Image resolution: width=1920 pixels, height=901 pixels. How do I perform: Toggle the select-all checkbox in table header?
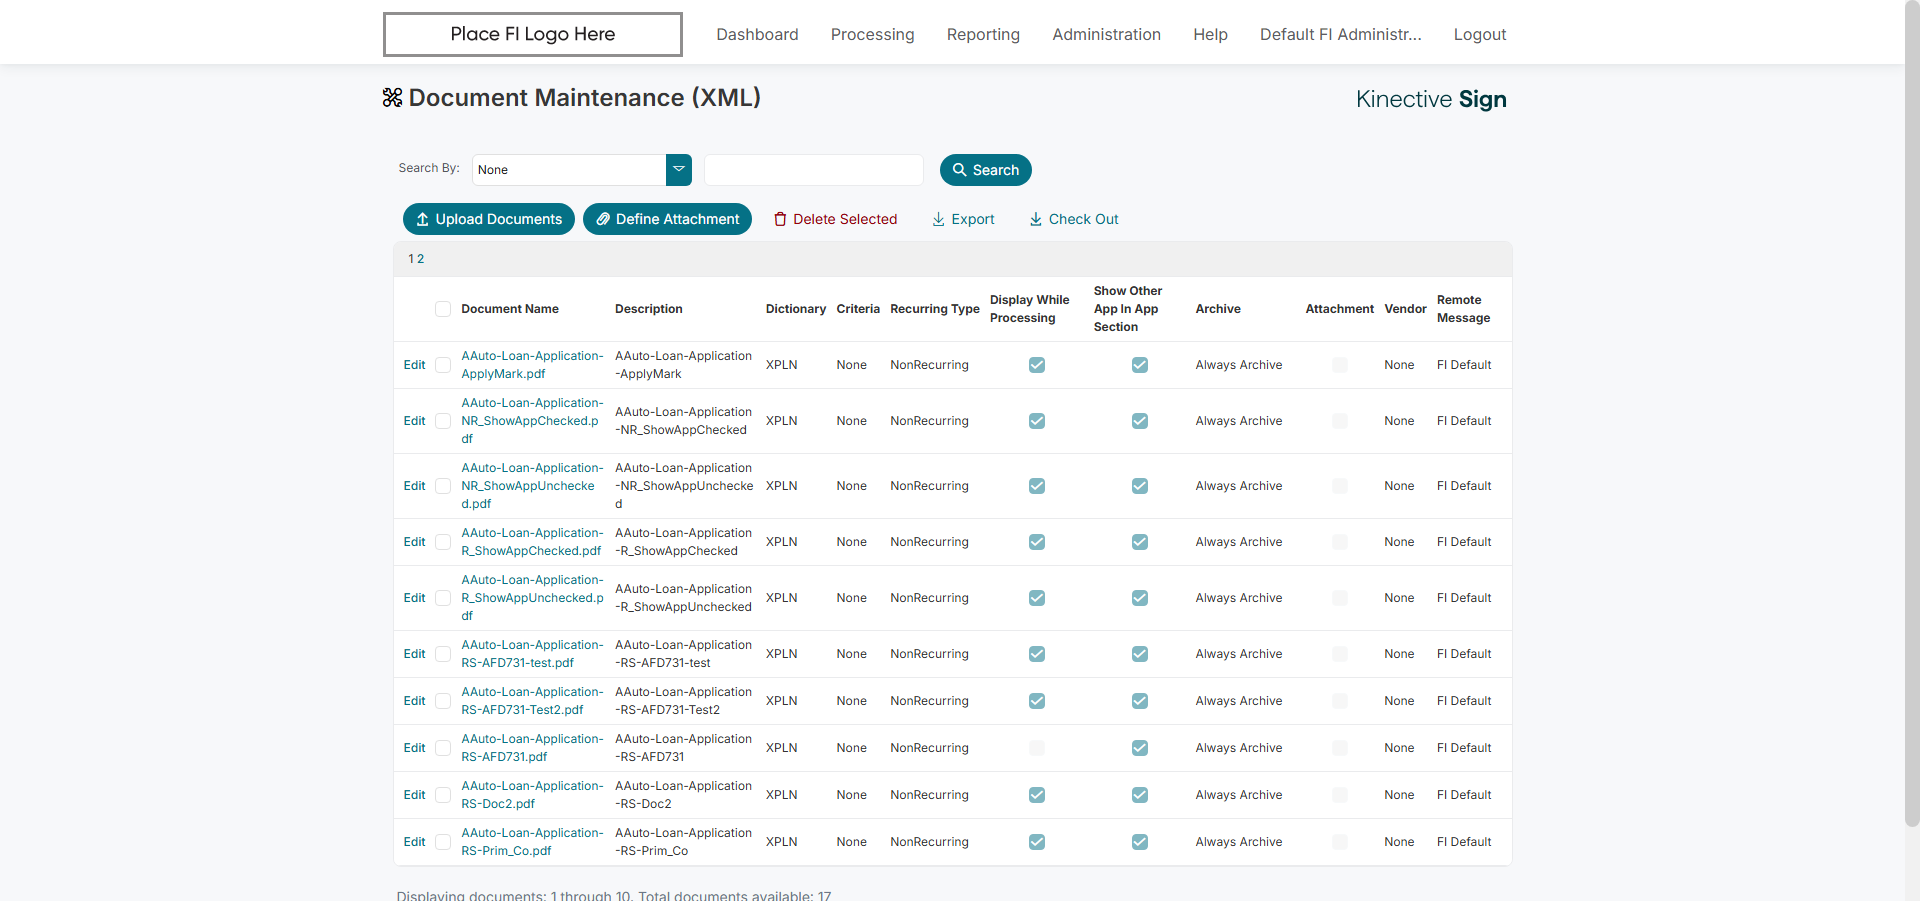coord(443,309)
